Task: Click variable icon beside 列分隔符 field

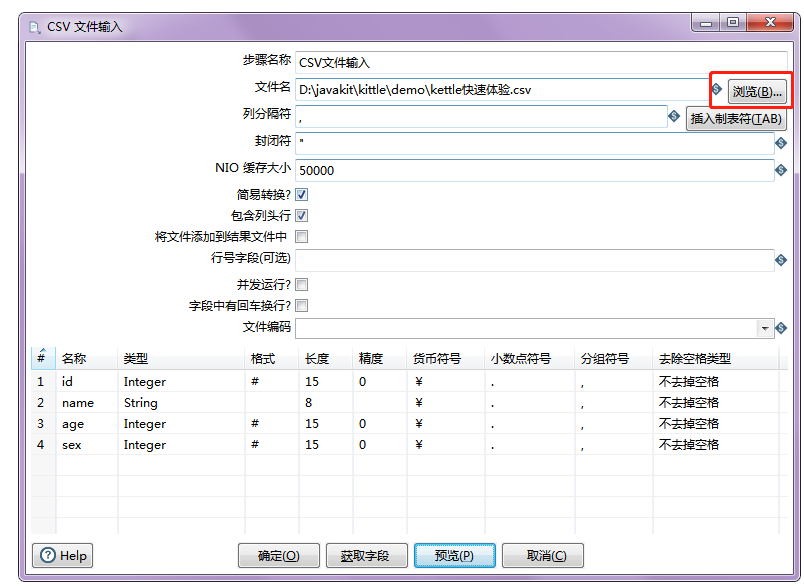Action: coord(674,116)
